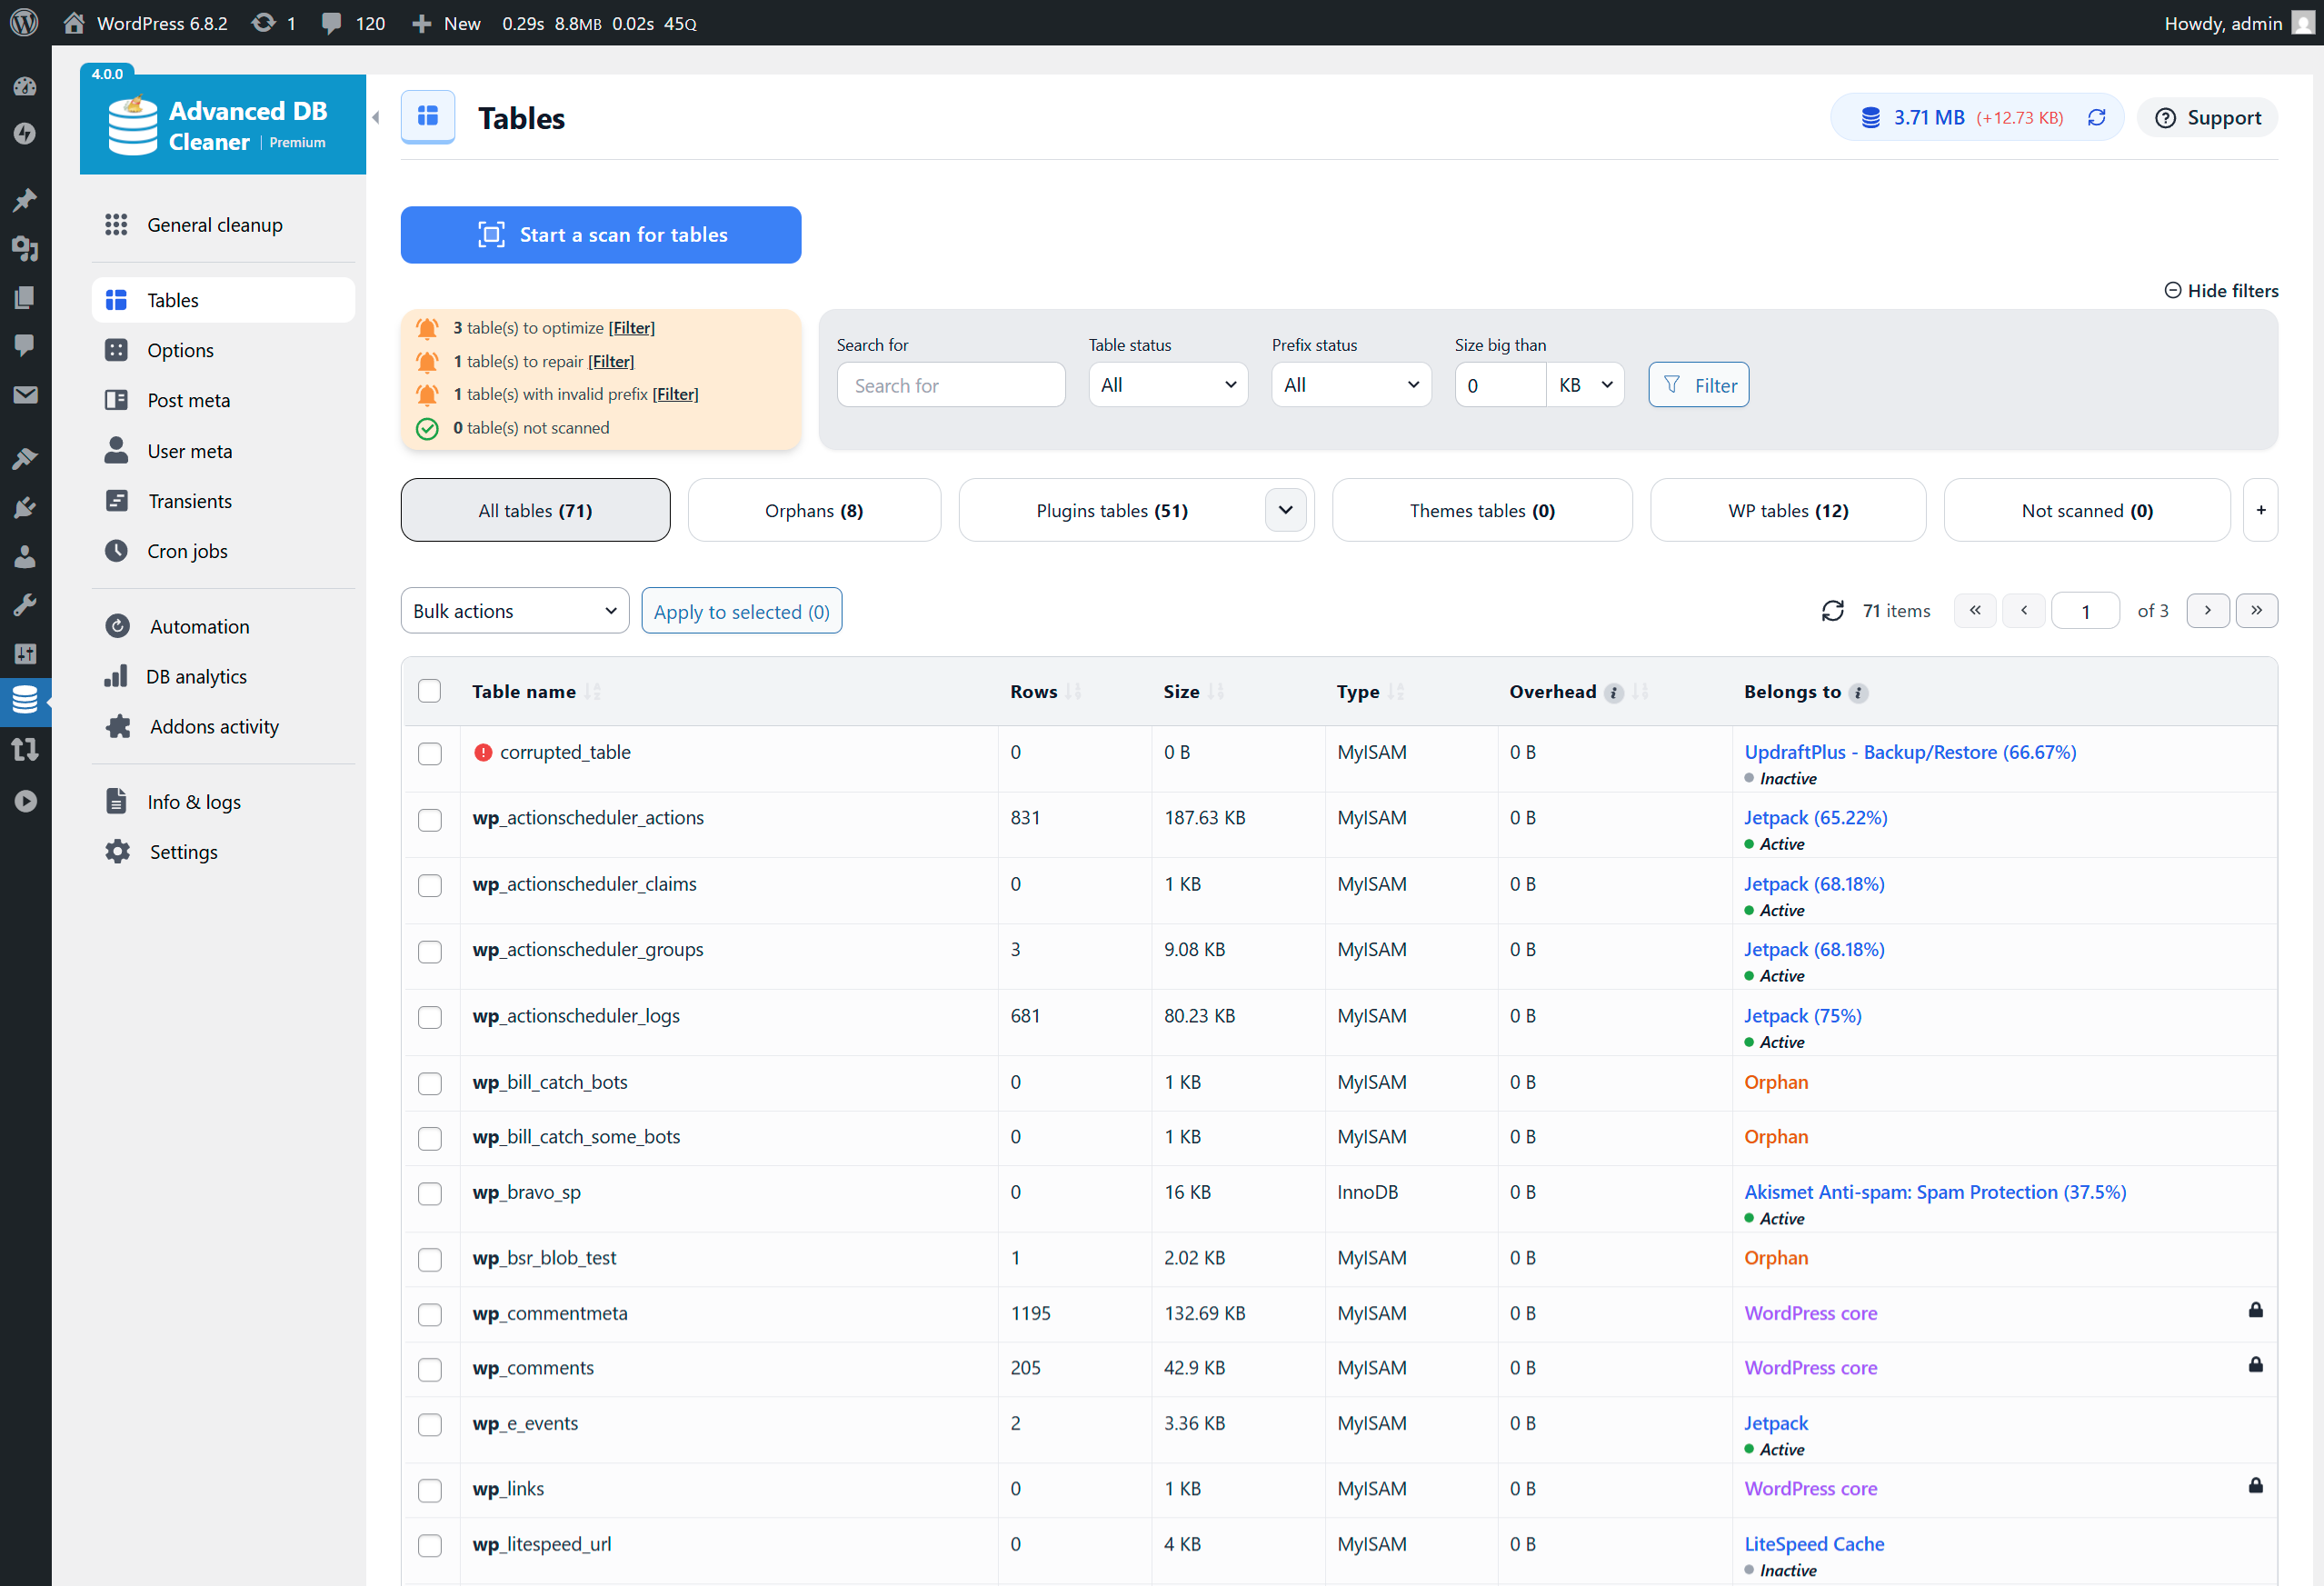
Task: Type in the Search for field
Action: [950, 384]
